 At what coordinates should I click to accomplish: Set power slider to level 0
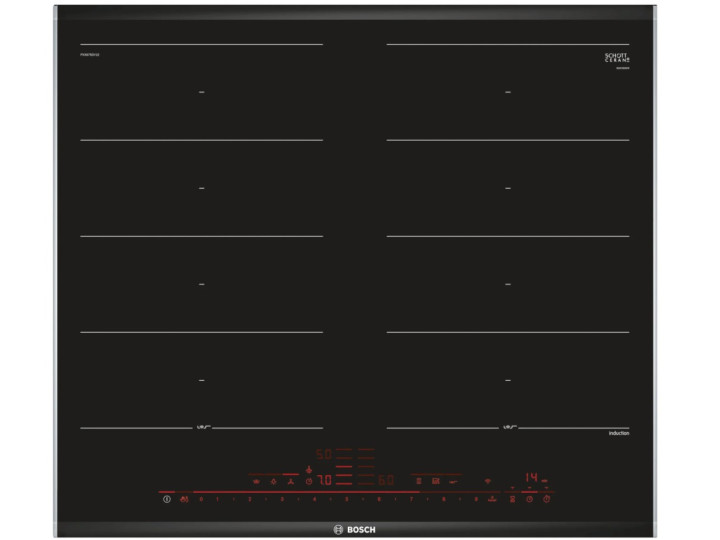pos(201,499)
